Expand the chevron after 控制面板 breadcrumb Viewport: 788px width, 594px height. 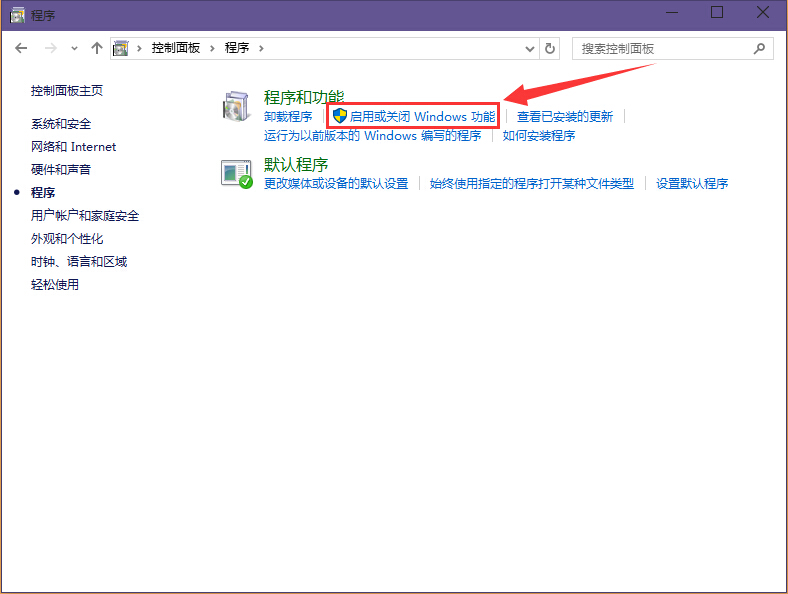point(211,48)
